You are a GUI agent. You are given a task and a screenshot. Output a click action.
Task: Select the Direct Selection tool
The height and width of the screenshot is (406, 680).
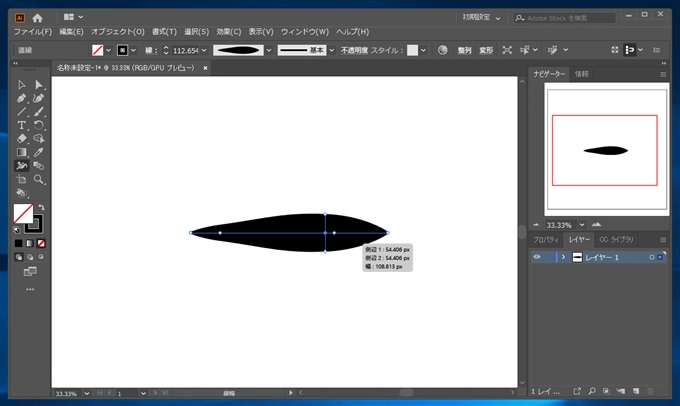39,85
